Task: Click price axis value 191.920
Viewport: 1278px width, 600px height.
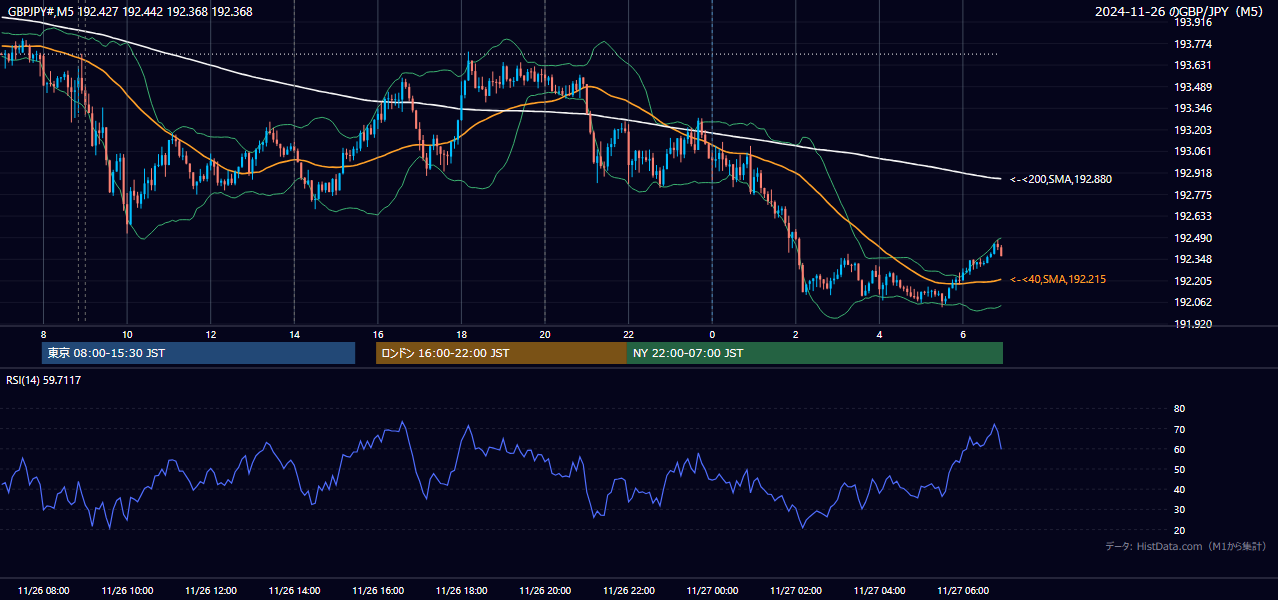Action: (x=1193, y=324)
